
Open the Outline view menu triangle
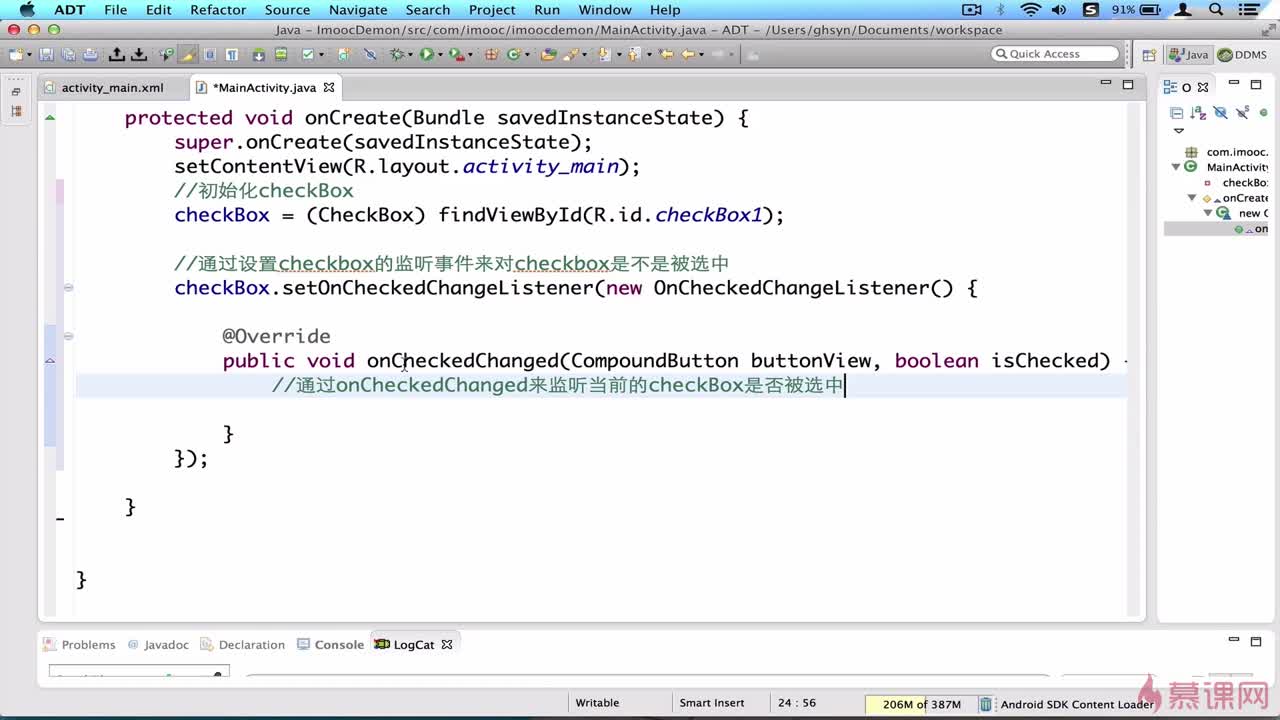[x=1178, y=131]
